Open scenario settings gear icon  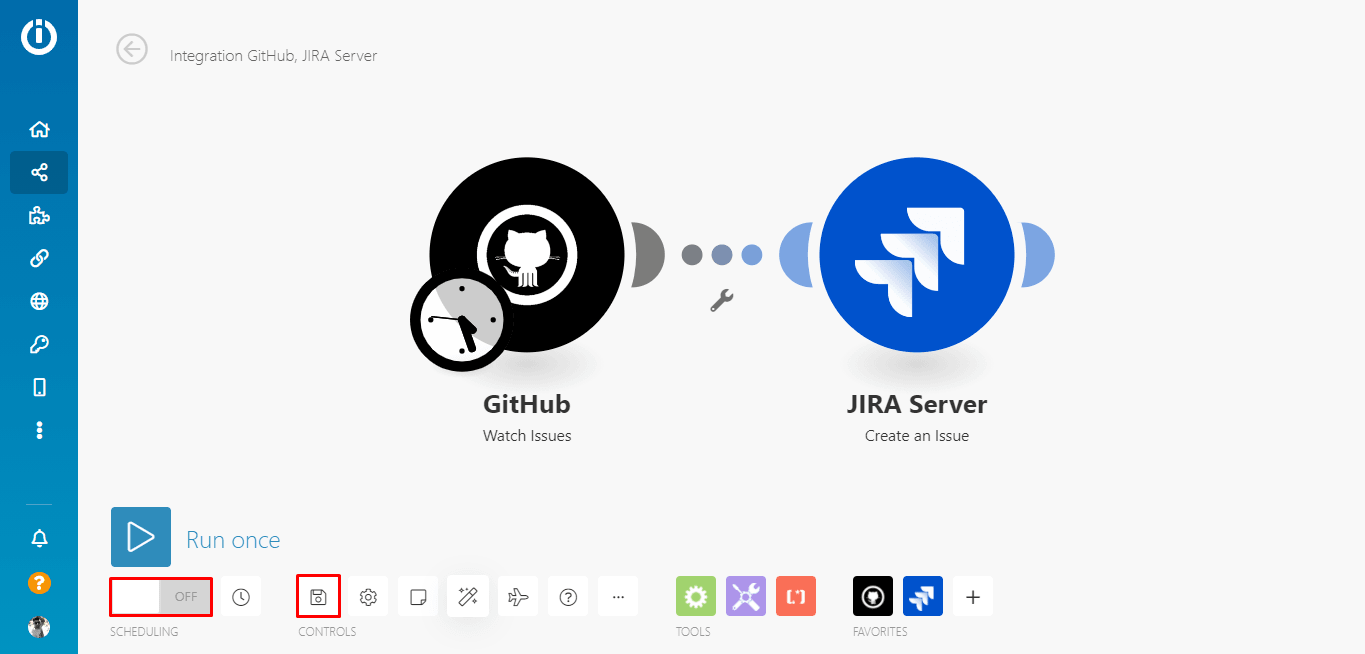pos(368,597)
